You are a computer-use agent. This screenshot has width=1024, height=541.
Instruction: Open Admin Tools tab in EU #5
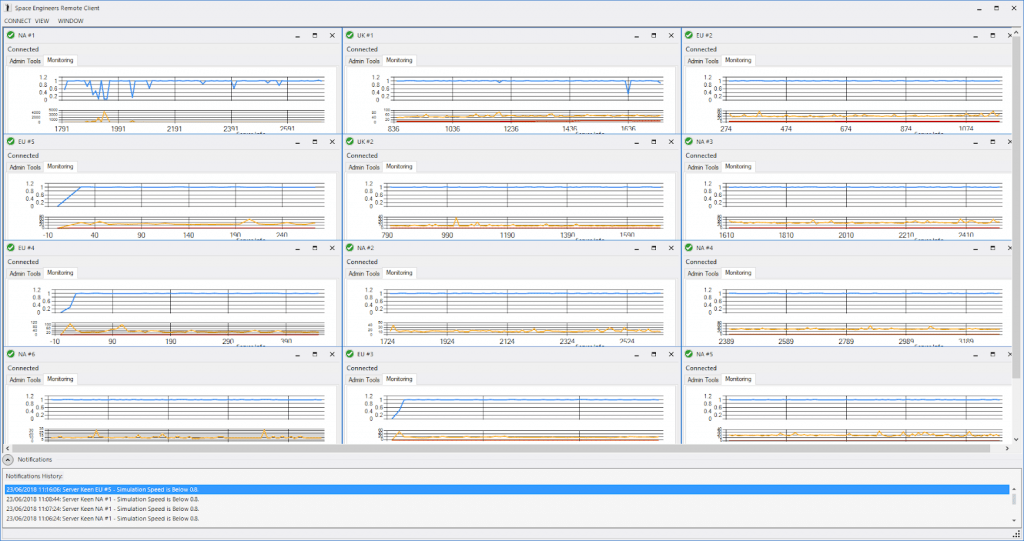(x=25, y=167)
